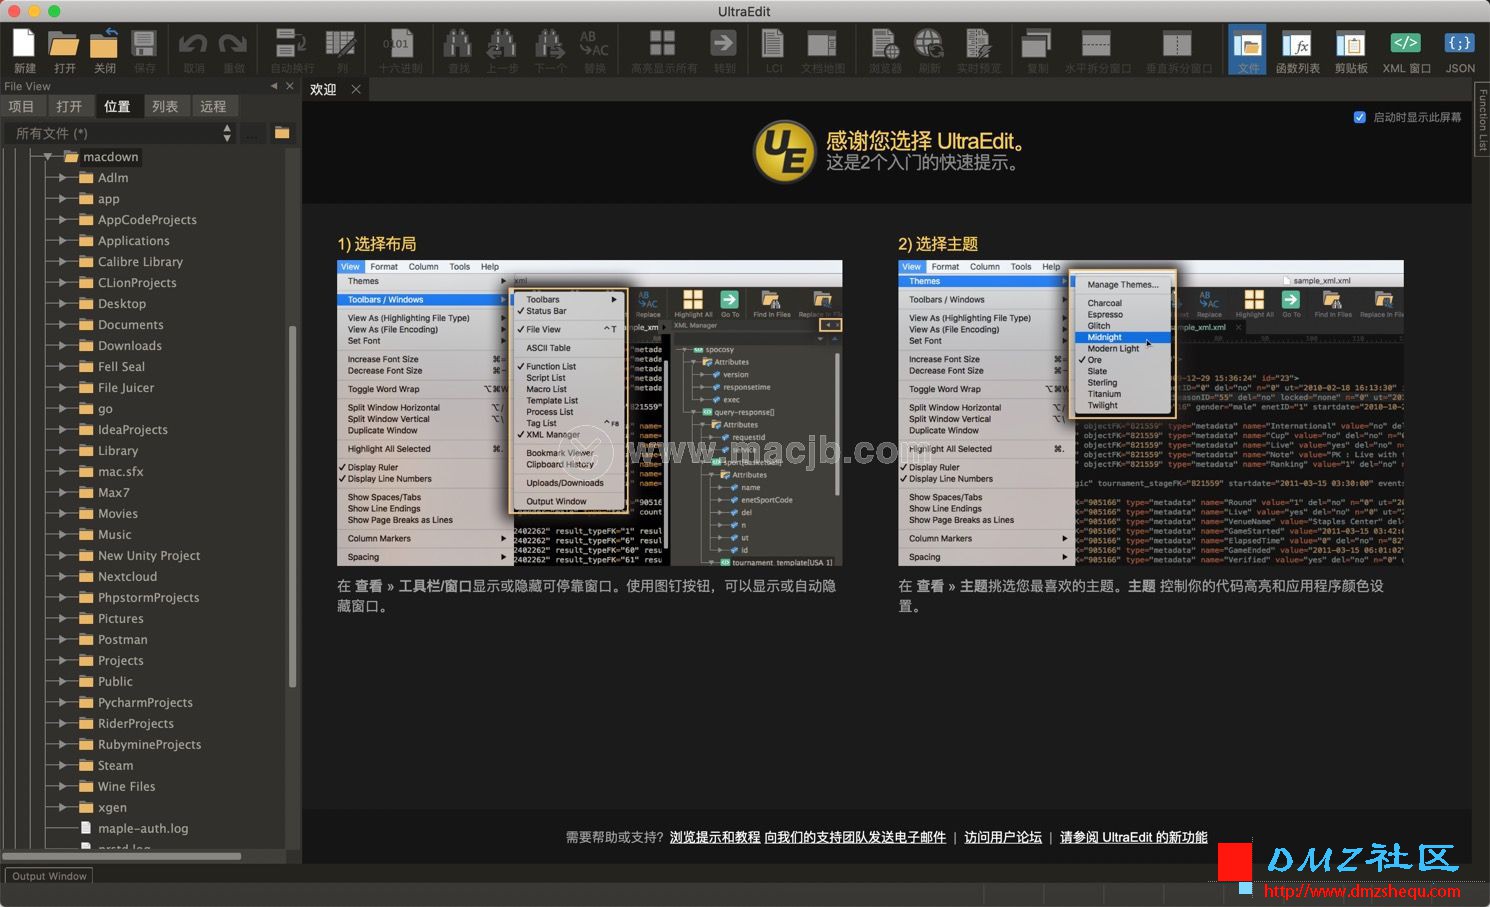The height and width of the screenshot is (907, 1490).
Task: Click the 水平拆分窗口 (Split horizontal) icon
Action: 1097,45
